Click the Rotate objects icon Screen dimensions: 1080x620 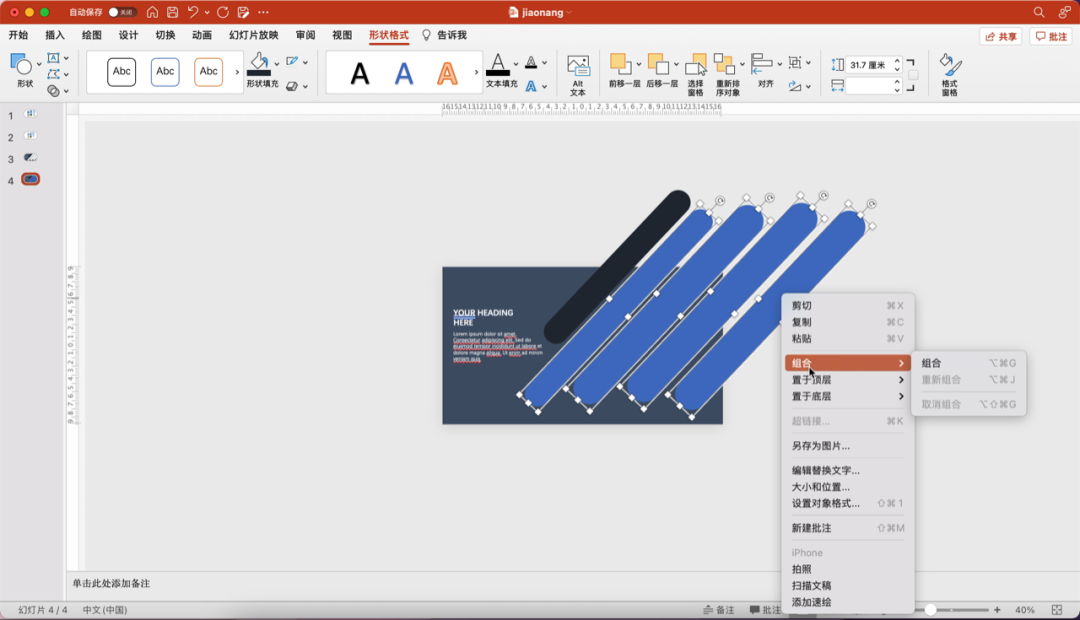(795, 86)
